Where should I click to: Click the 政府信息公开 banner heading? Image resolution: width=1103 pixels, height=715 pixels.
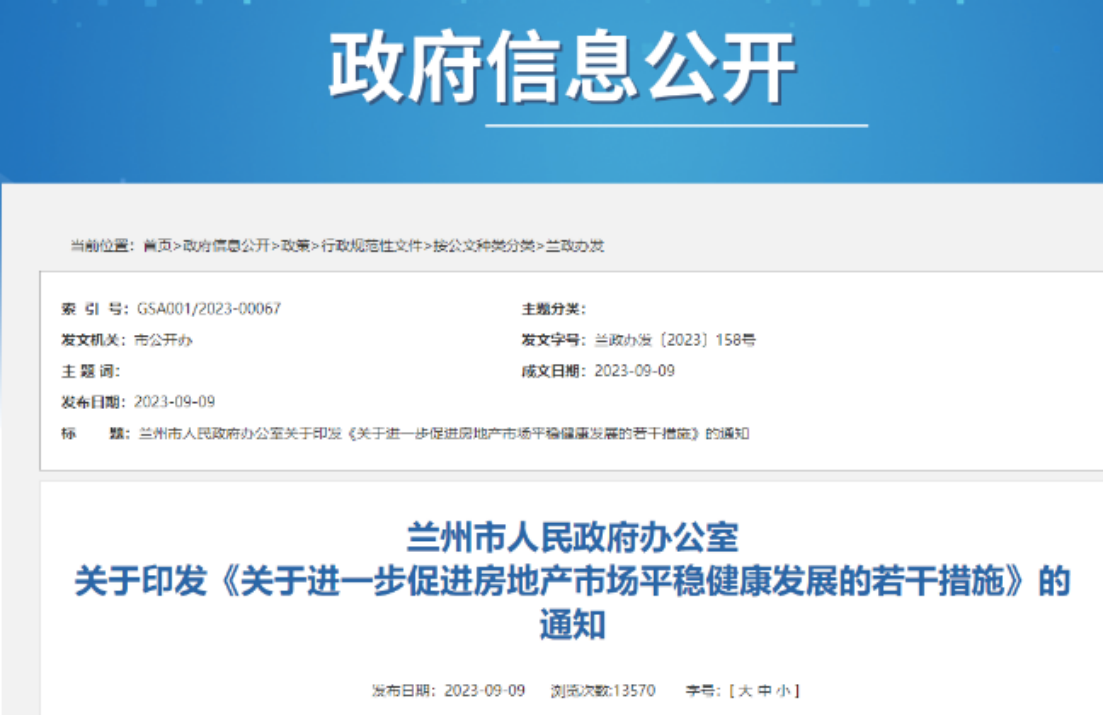pos(563,68)
